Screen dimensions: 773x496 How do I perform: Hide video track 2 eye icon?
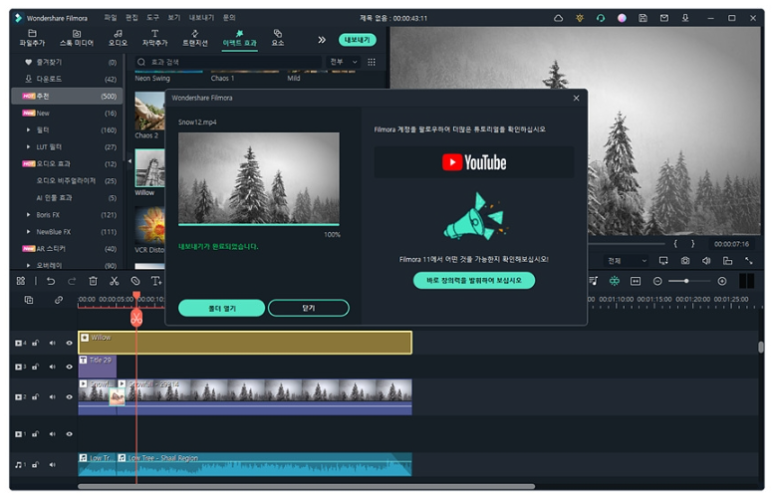[69, 397]
